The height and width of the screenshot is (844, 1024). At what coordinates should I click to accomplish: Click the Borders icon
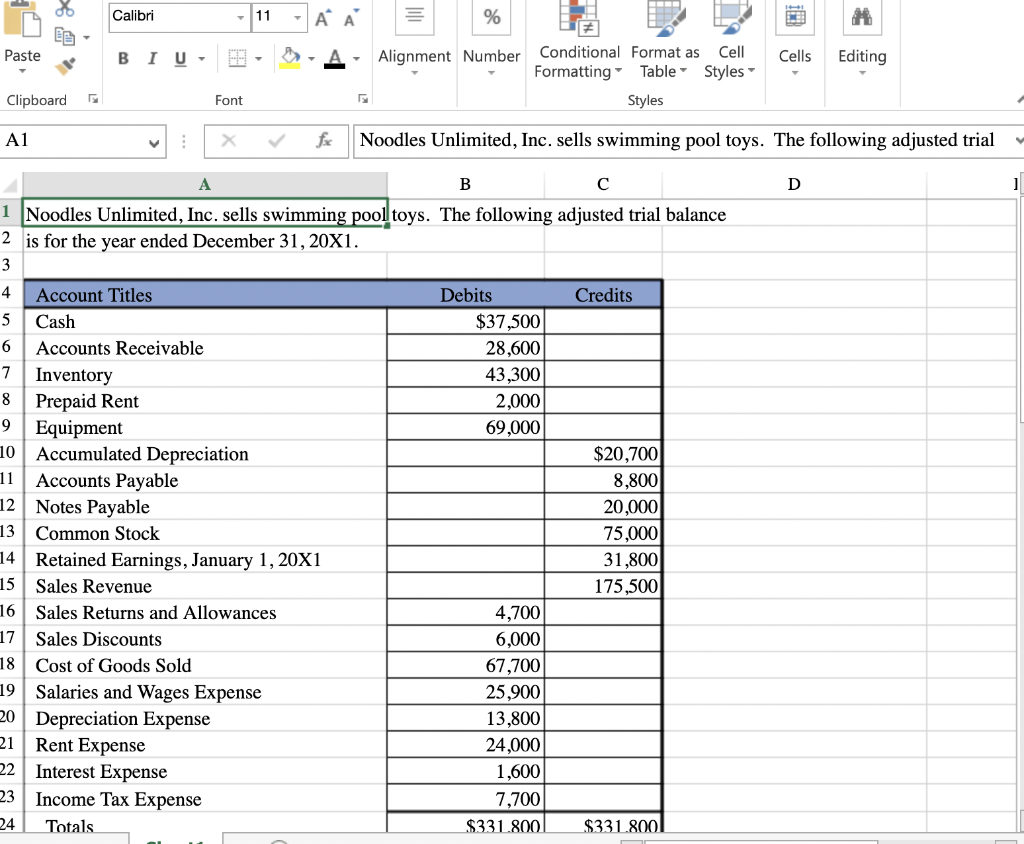coord(237,58)
